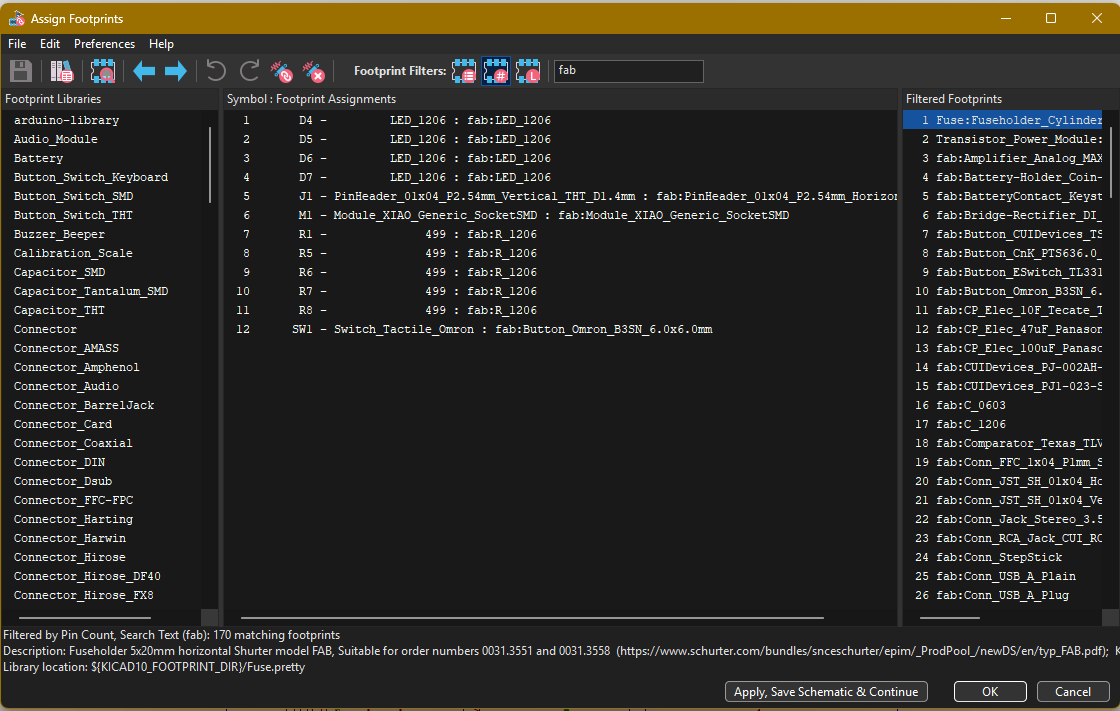Open the footprint library table icon
Screen dimensions: 1120x711
point(61,71)
